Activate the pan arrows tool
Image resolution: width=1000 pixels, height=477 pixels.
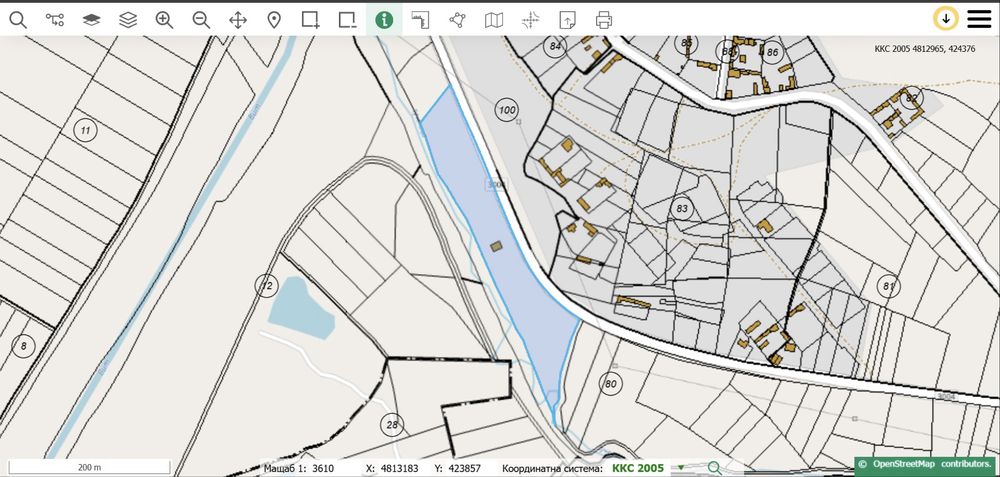pos(238,20)
